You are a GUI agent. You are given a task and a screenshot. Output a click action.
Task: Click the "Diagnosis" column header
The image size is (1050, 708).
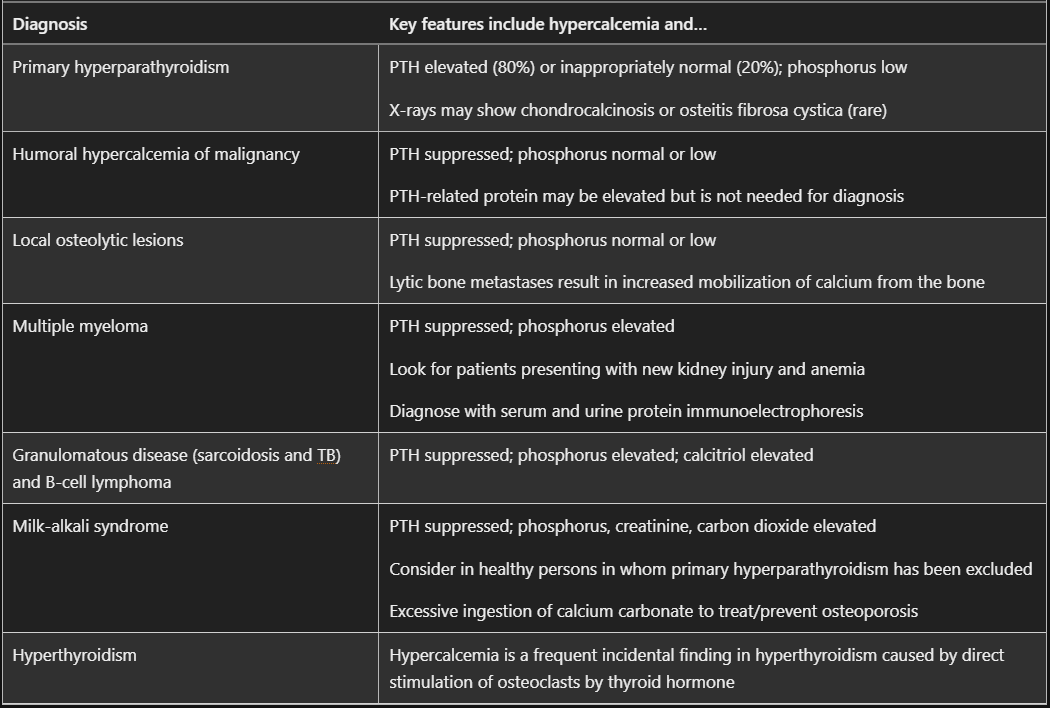click(x=50, y=25)
